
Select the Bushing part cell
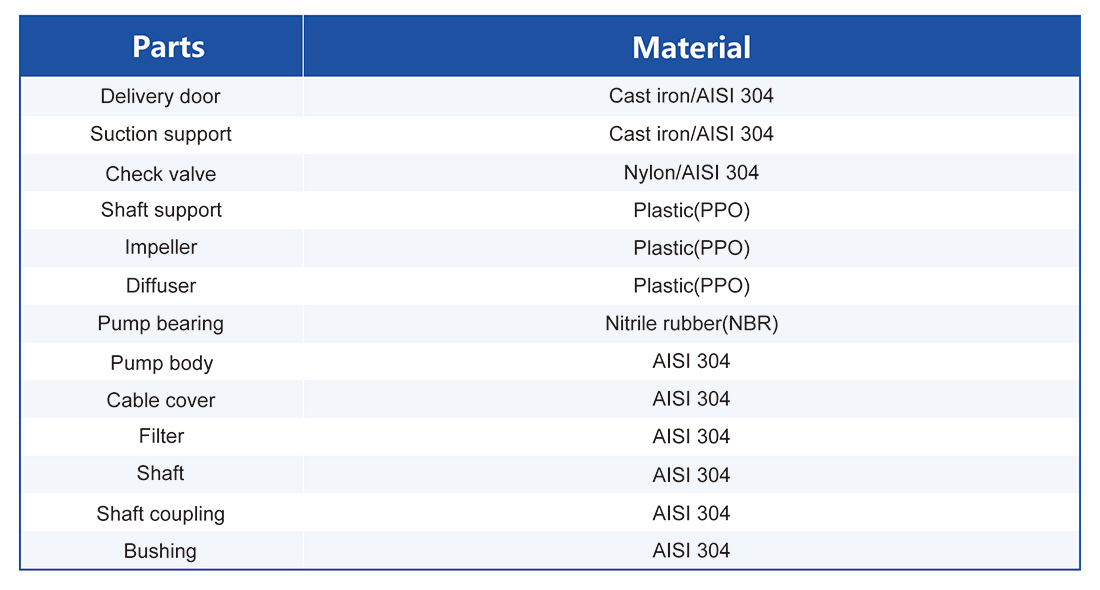160,551
